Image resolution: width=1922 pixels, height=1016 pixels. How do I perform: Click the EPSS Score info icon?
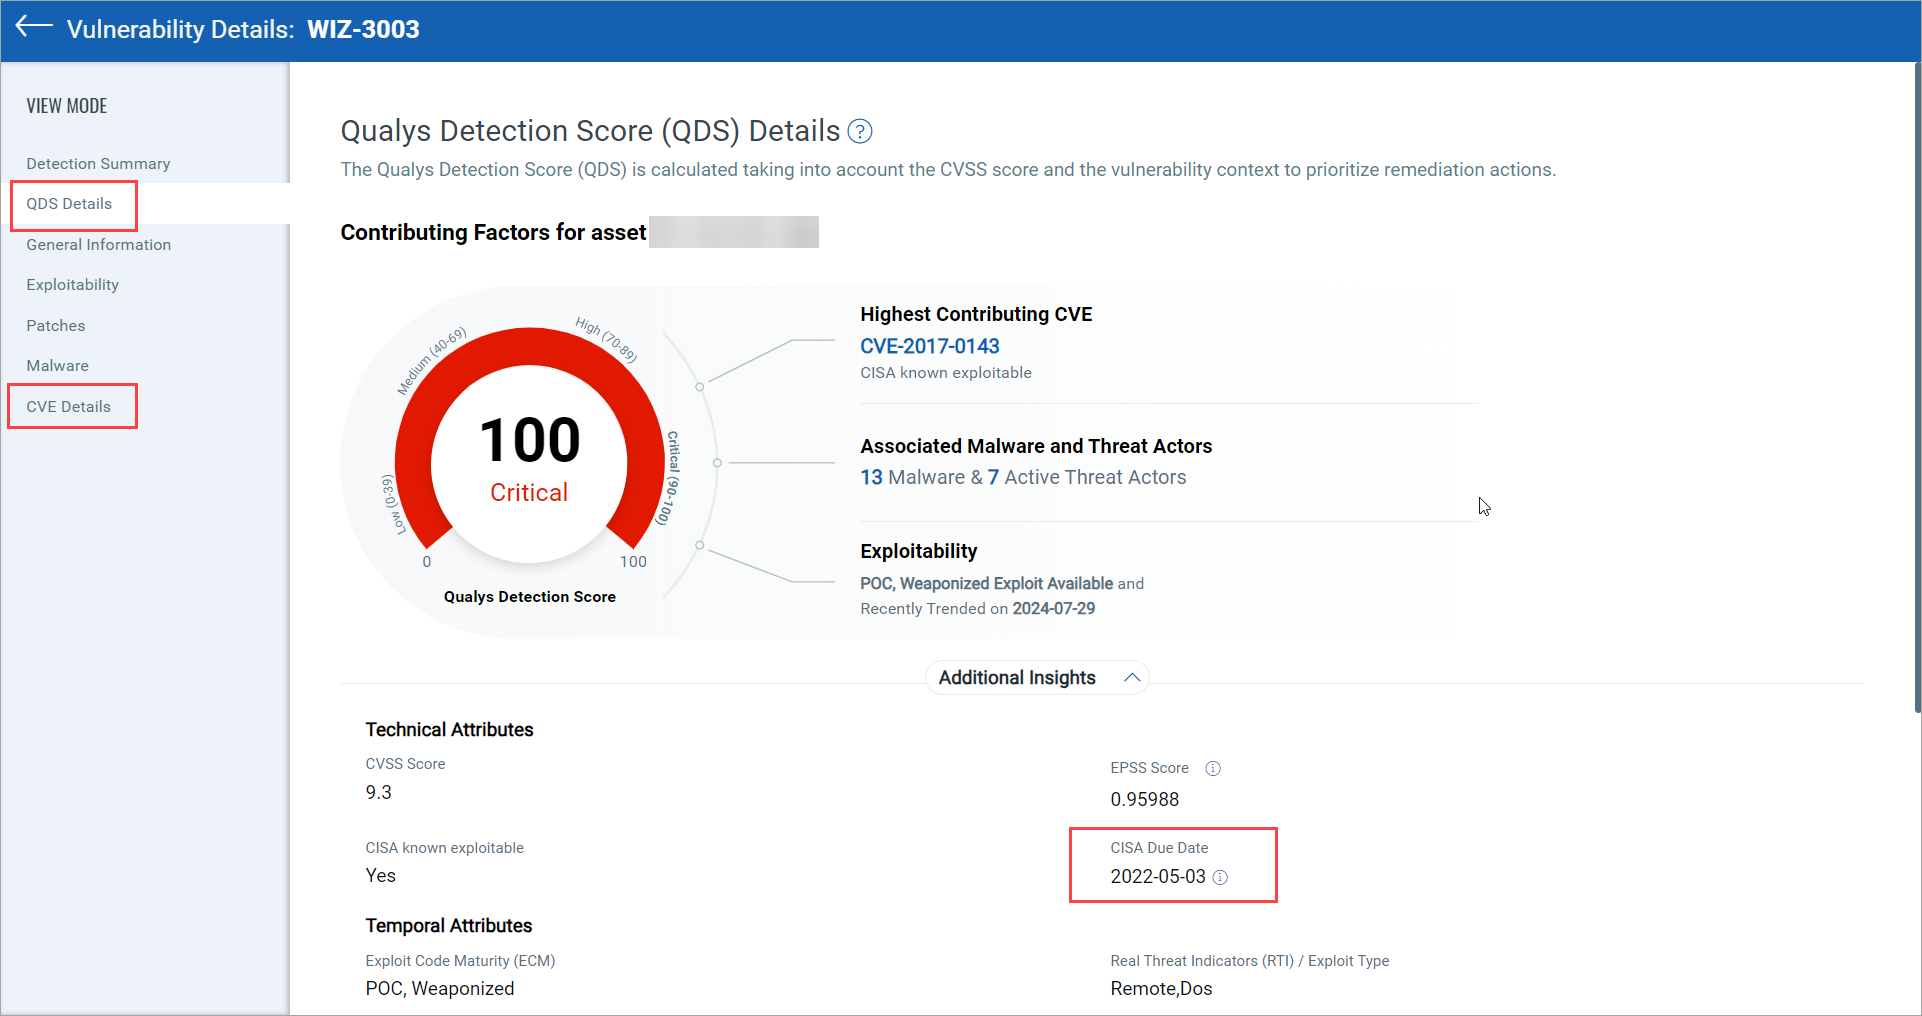pos(1213,768)
